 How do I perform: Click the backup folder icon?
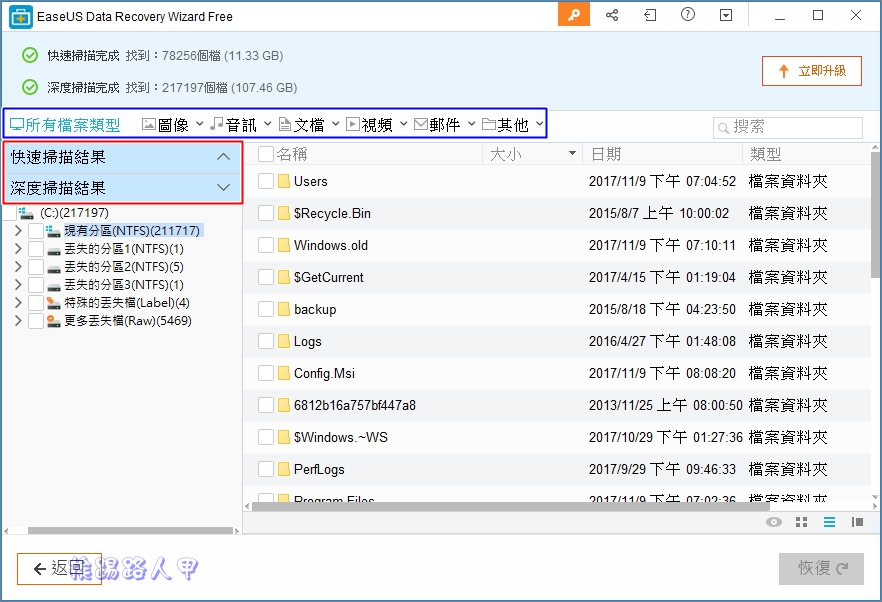[284, 309]
